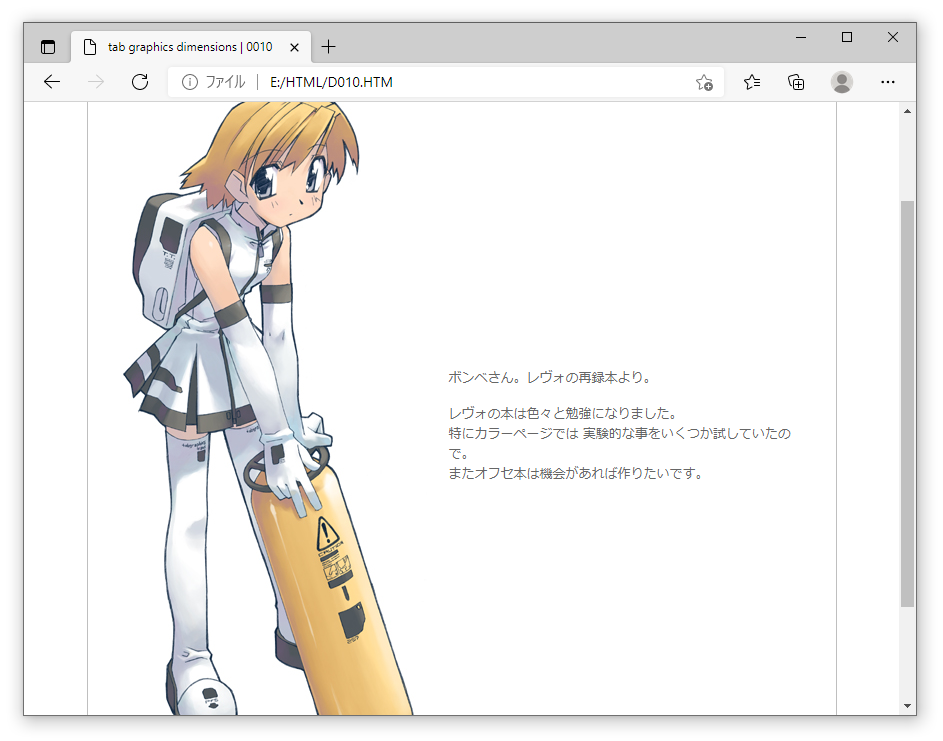Open the tab actions menu icon
Image resolution: width=943 pixels, height=741 pixels.
[48, 47]
